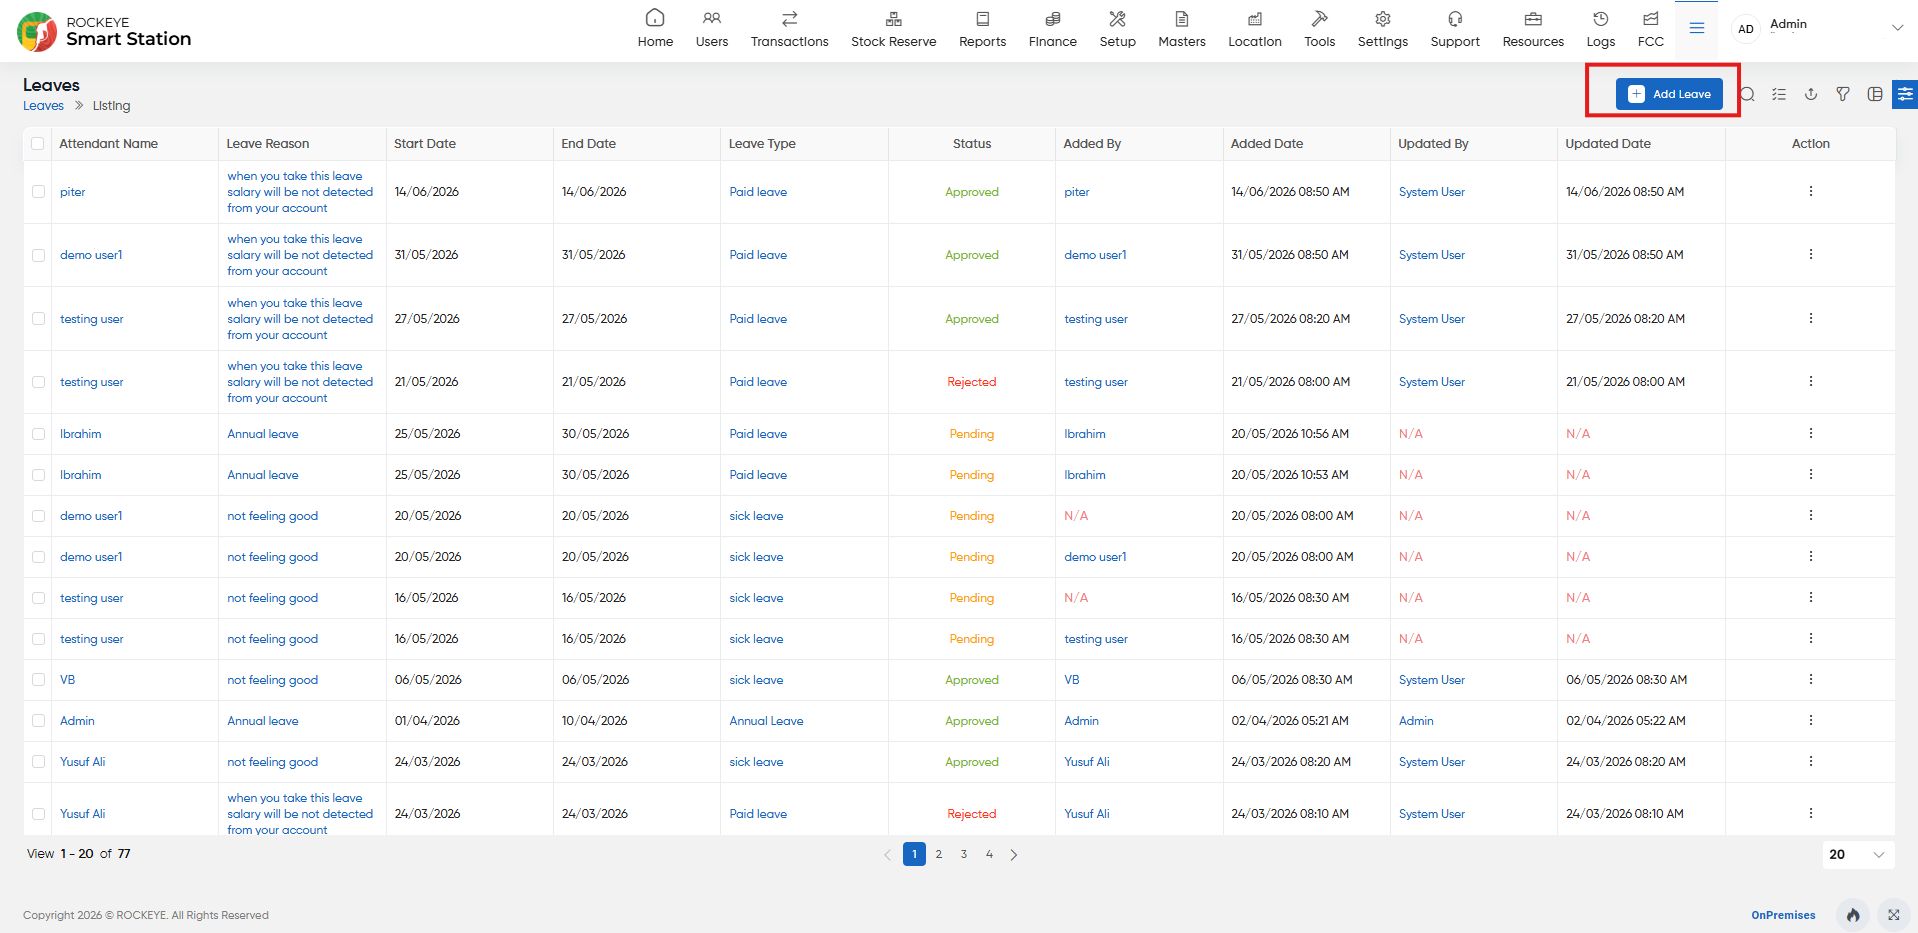Screen dimensions: 1918x933
Task: Jump to page 3 in pagination
Action: pyautogui.click(x=964, y=854)
